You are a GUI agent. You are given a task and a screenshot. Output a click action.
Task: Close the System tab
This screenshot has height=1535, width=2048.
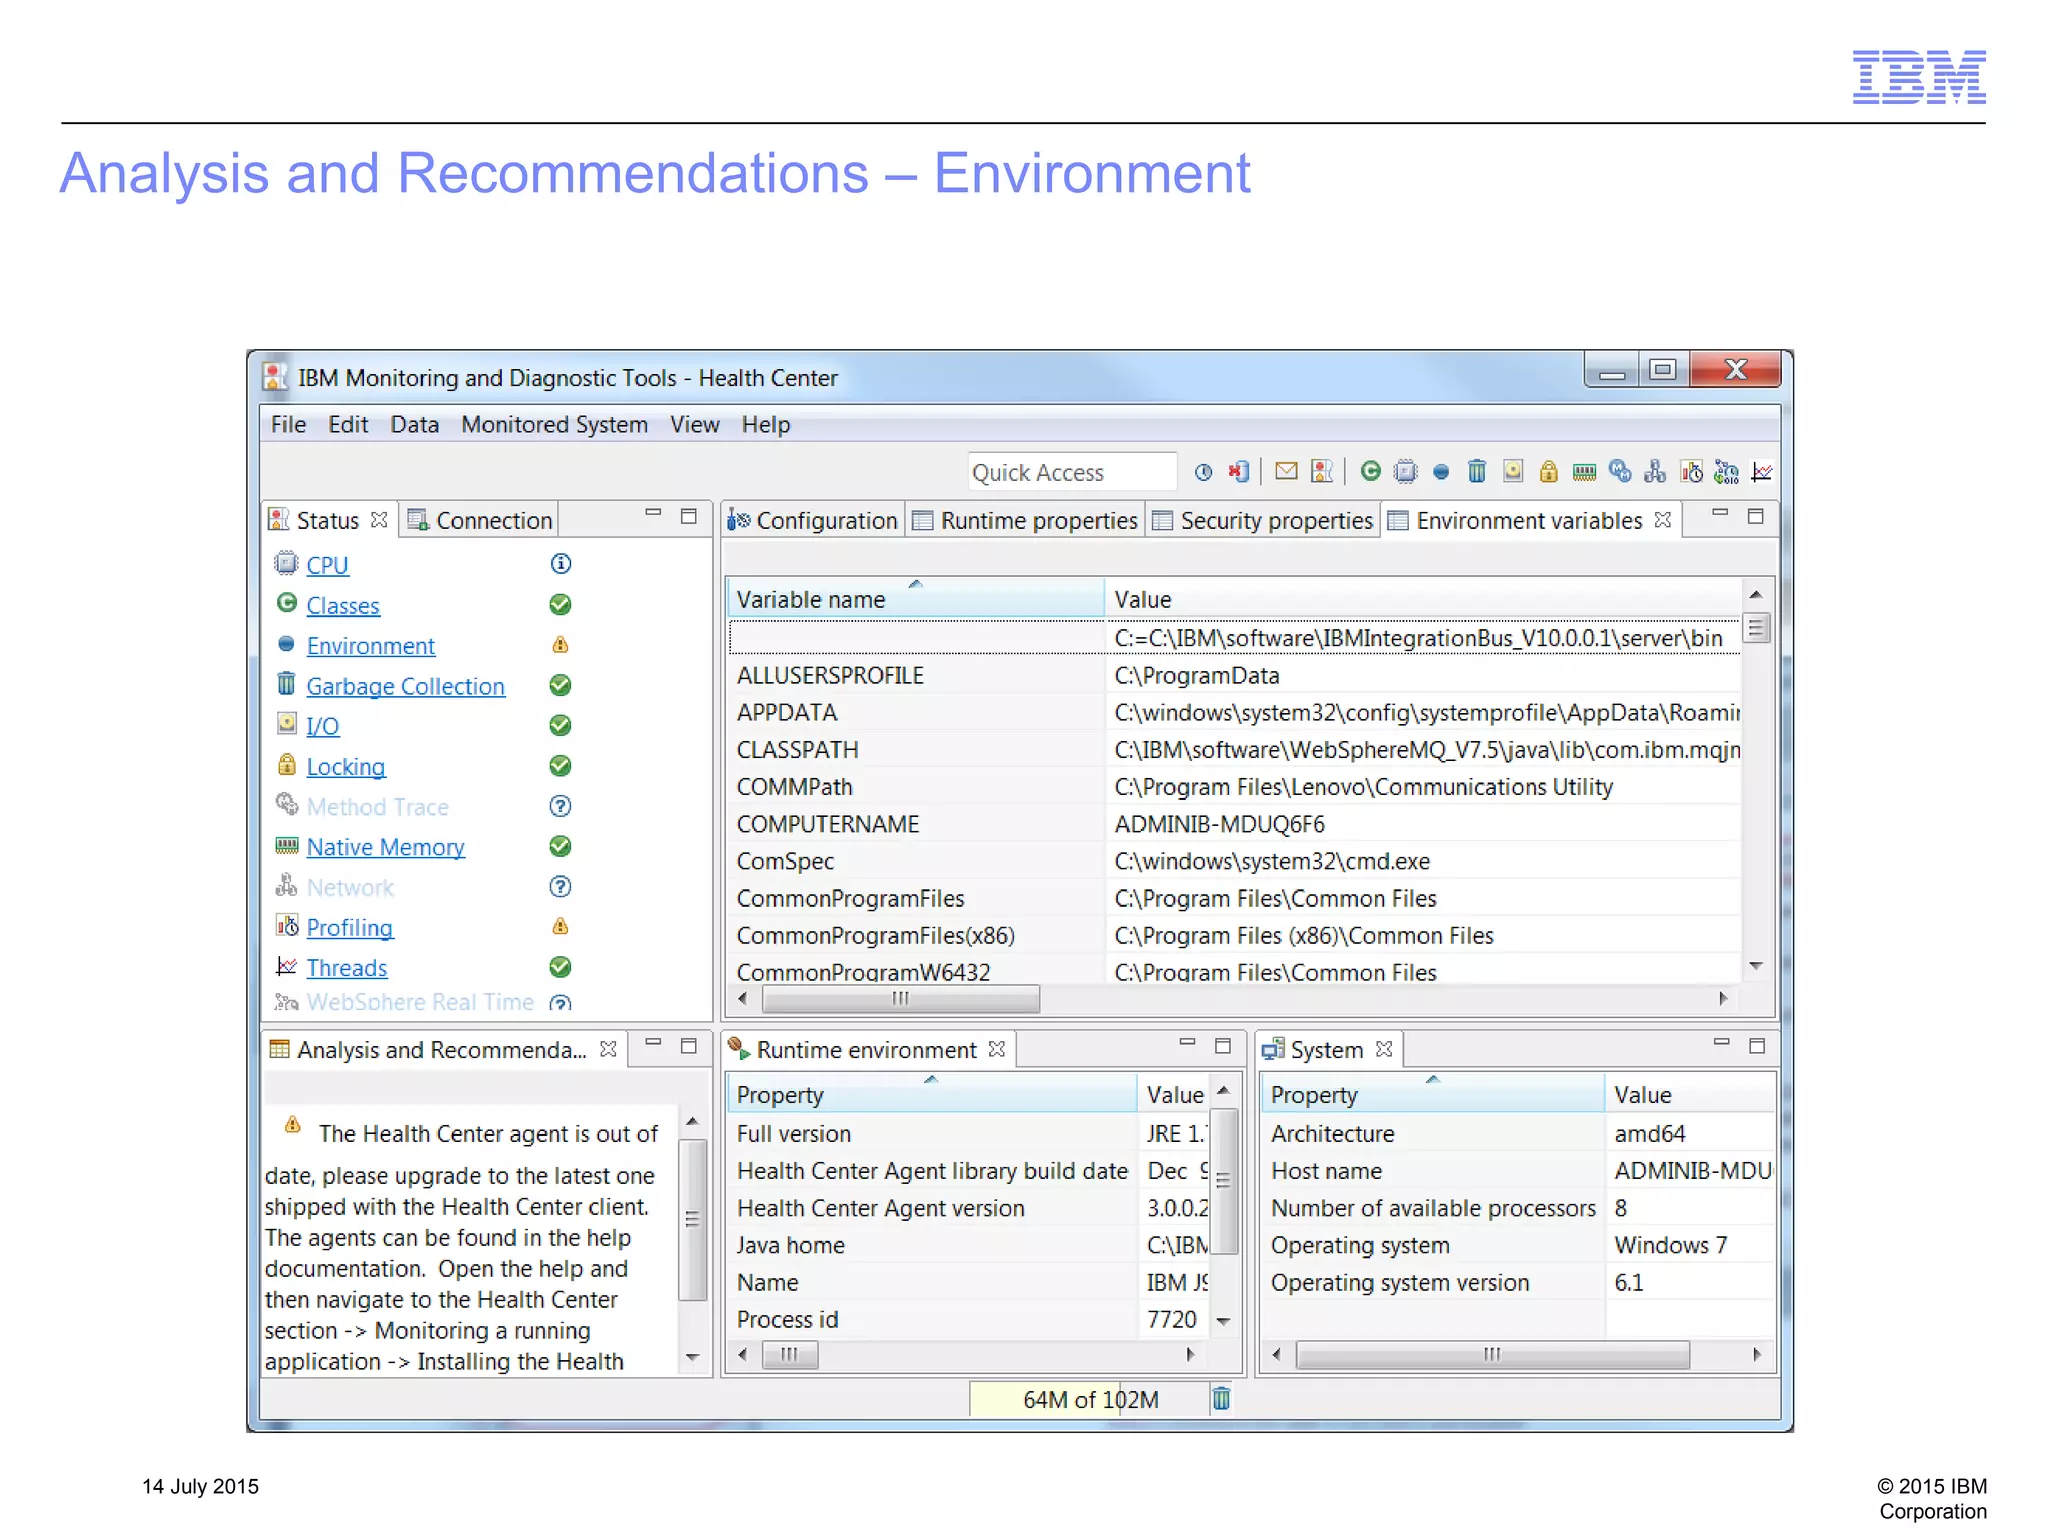tap(1384, 1049)
